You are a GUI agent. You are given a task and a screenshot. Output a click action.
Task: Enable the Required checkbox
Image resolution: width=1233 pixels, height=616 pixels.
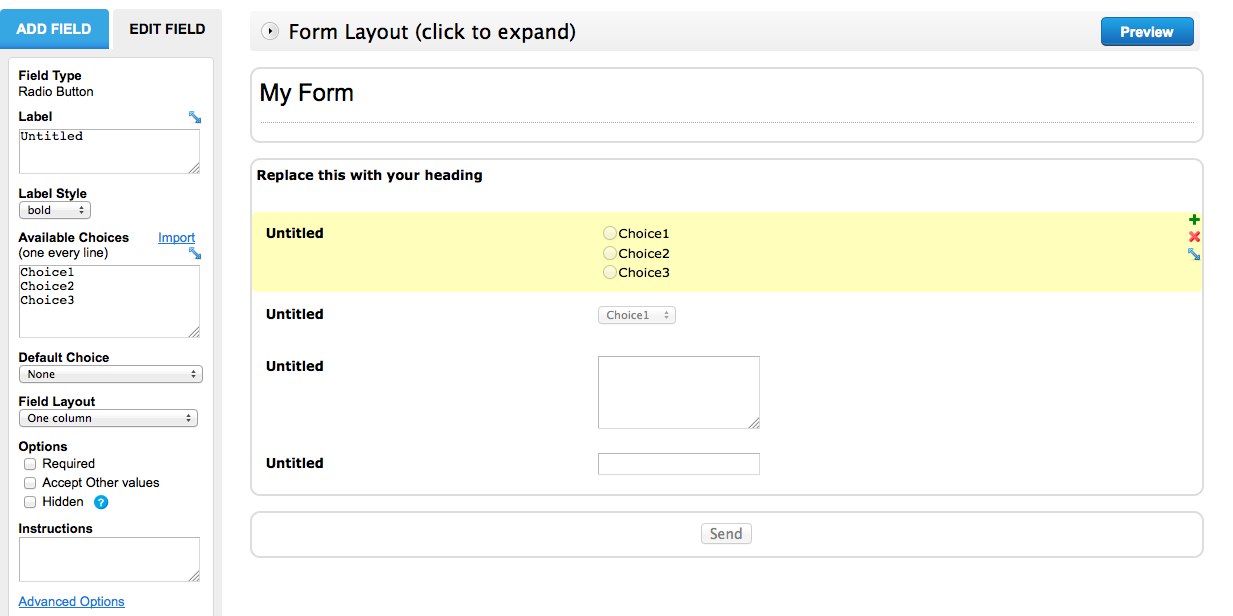tap(29, 463)
